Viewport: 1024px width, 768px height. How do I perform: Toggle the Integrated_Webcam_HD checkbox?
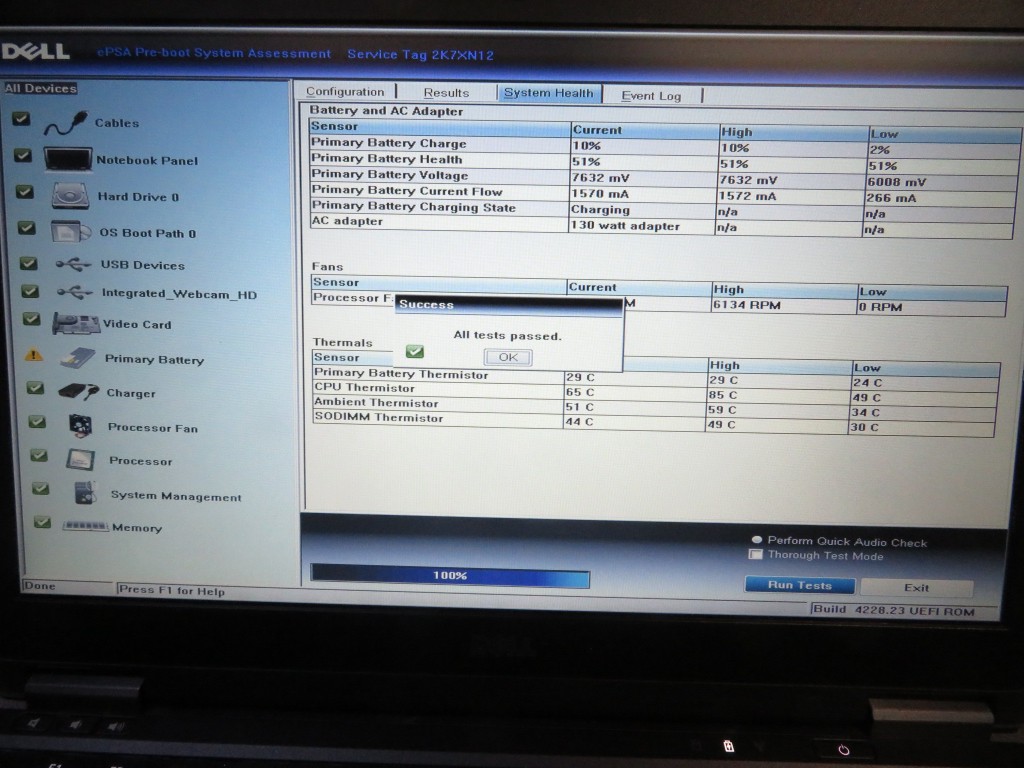tap(30, 291)
